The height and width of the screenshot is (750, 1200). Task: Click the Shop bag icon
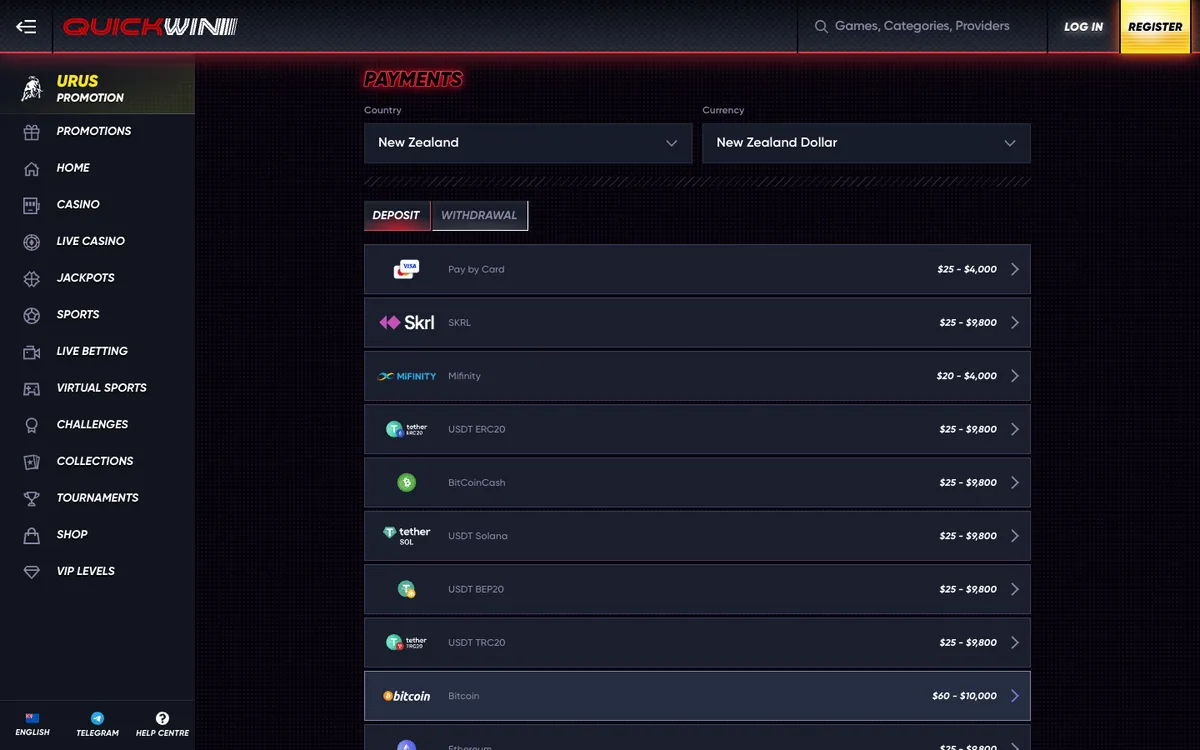(x=32, y=535)
